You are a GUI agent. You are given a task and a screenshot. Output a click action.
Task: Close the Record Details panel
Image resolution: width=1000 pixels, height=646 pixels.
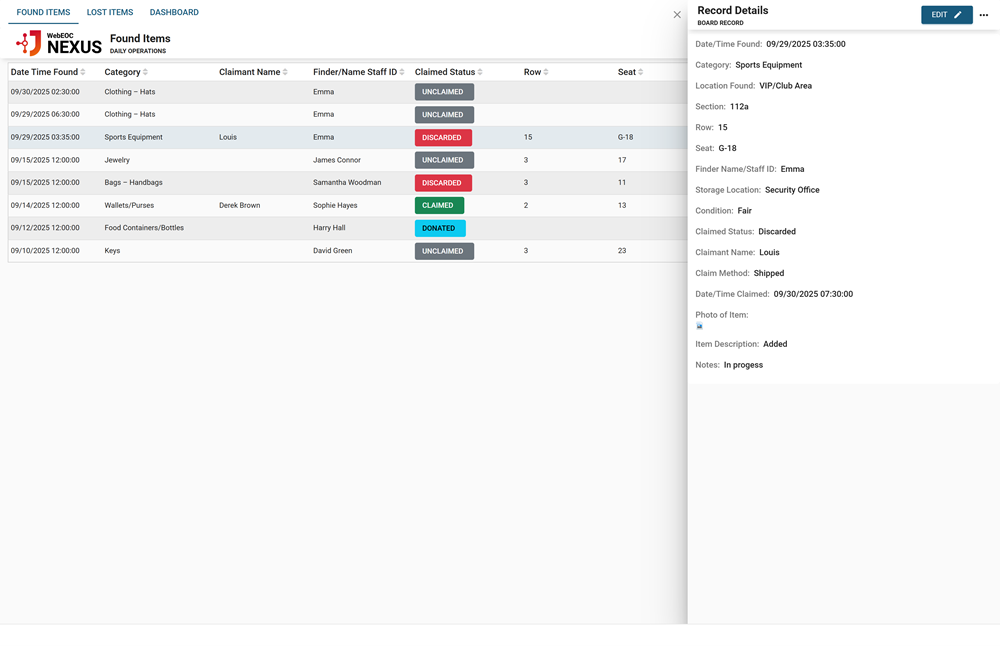pyautogui.click(x=677, y=15)
